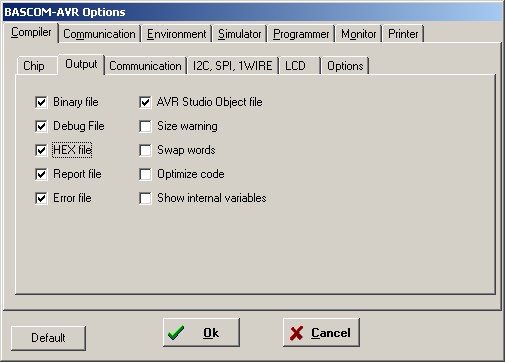
Task: Open the I2C, SPI, 1WIRE sub-tab
Action: tap(233, 66)
